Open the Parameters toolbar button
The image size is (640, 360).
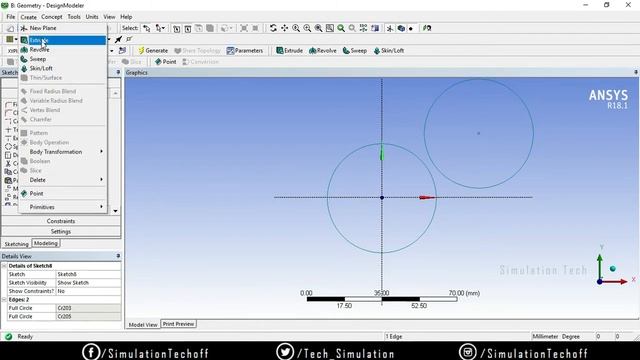[245, 51]
